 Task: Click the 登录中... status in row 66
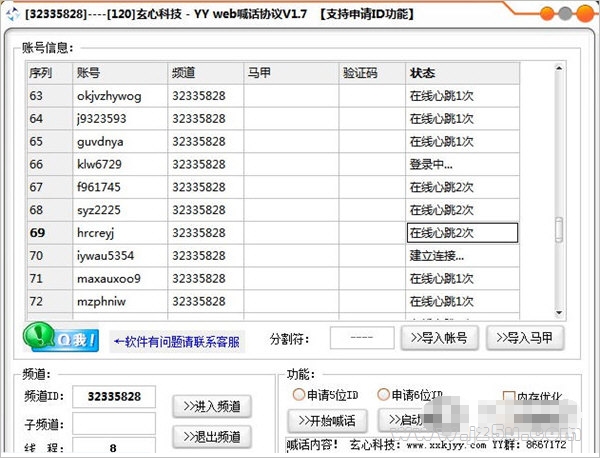[x=463, y=164]
